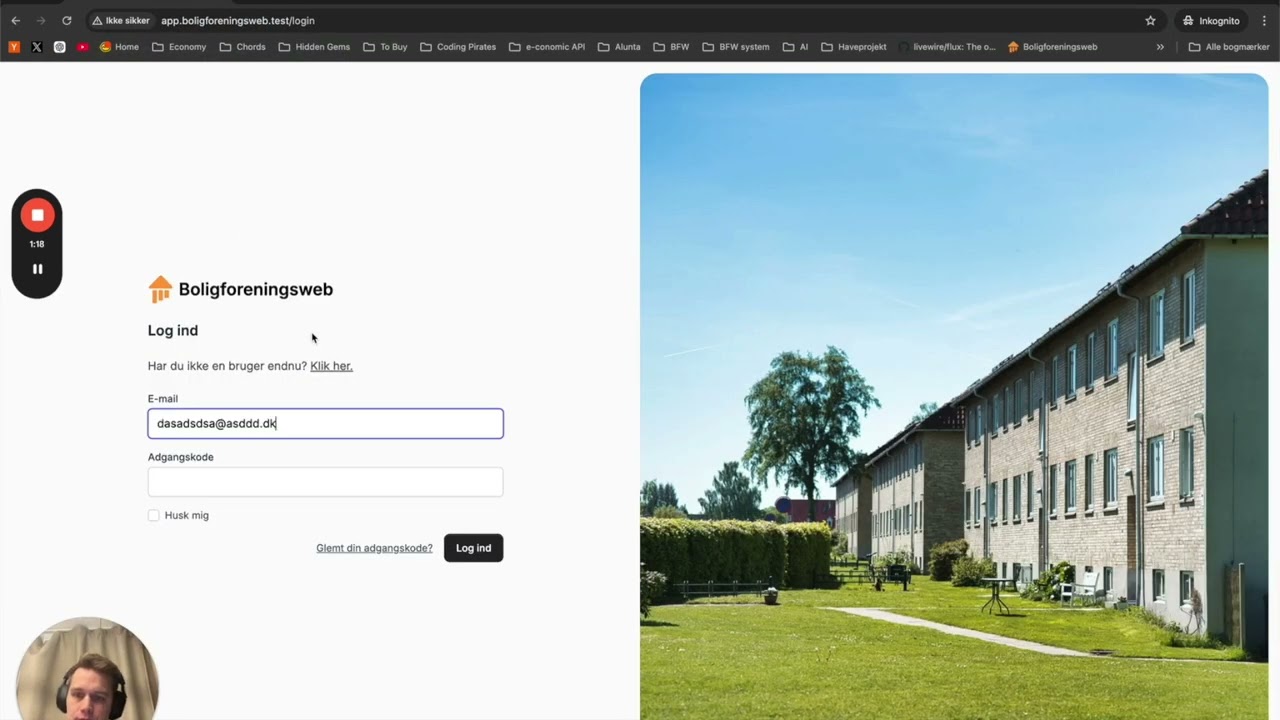The image size is (1280, 720).
Task: Open the To Buy bookmarks folder
Action: coord(385,47)
